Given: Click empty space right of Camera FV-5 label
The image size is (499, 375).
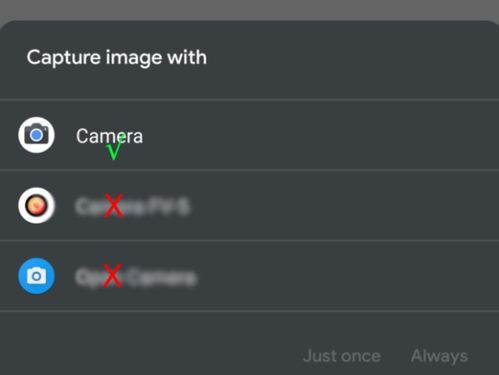Looking at the screenshot, I should pyautogui.click(x=343, y=206).
